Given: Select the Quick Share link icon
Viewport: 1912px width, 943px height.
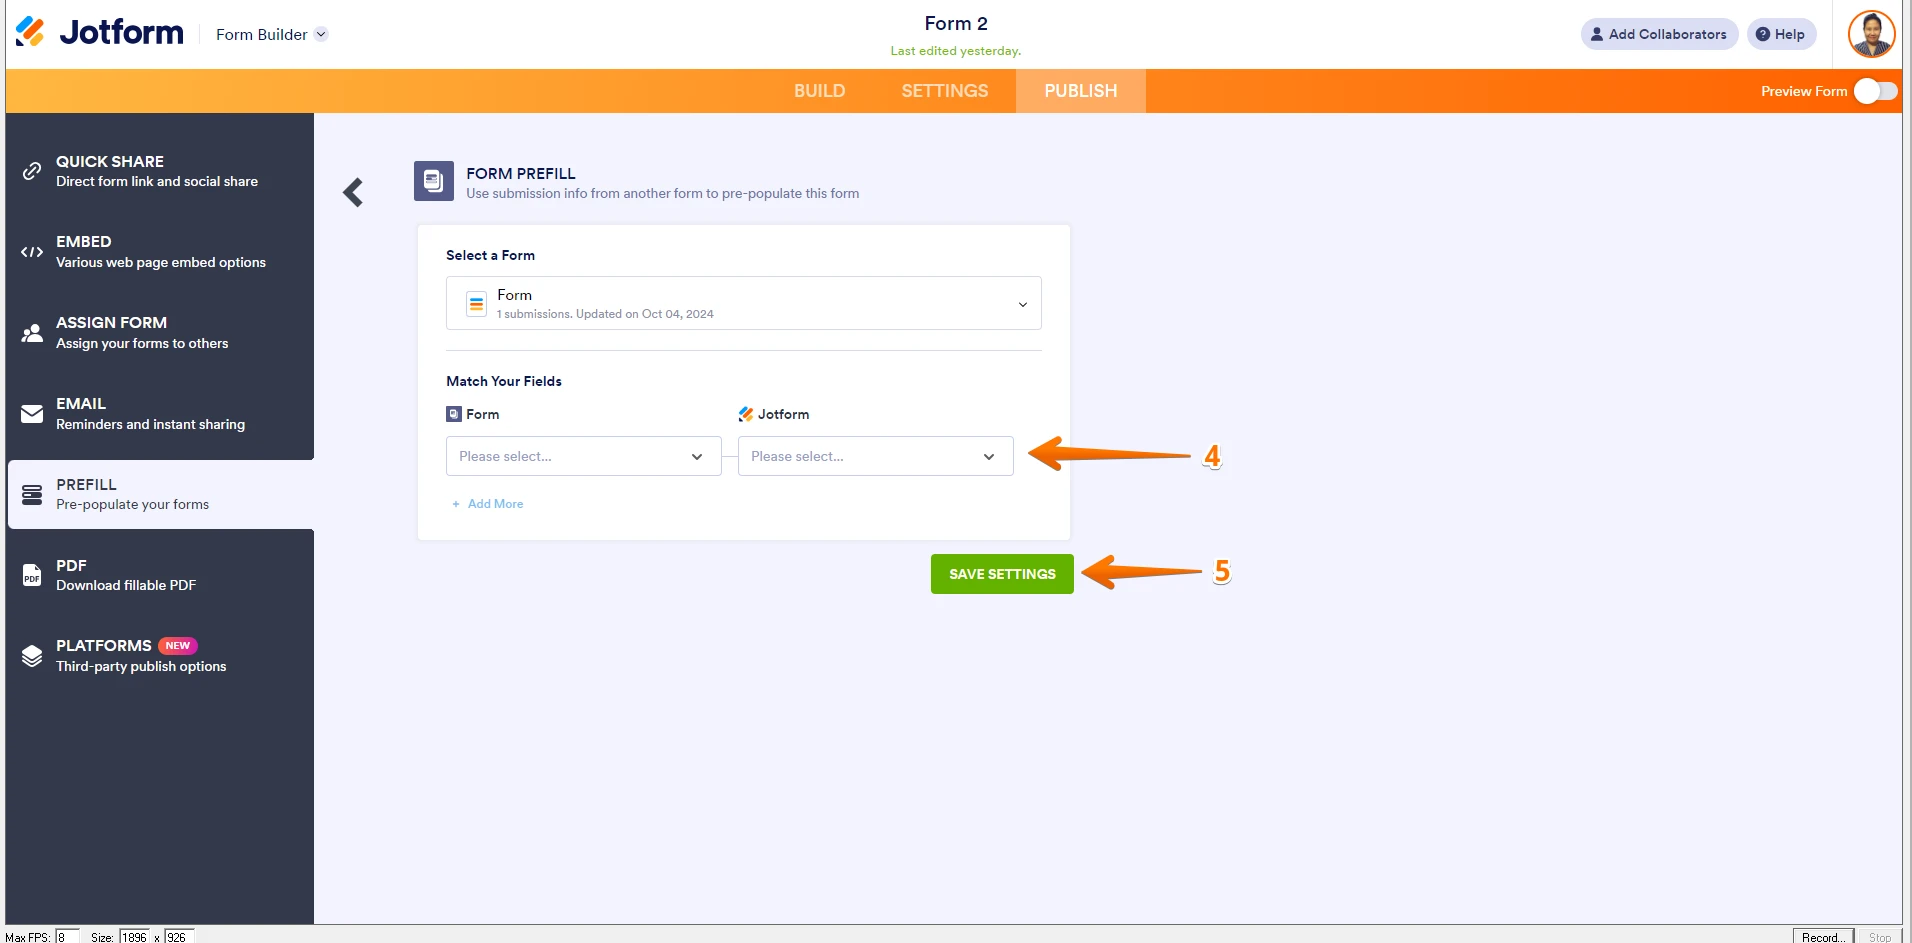Looking at the screenshot, I should pos(32,171).
